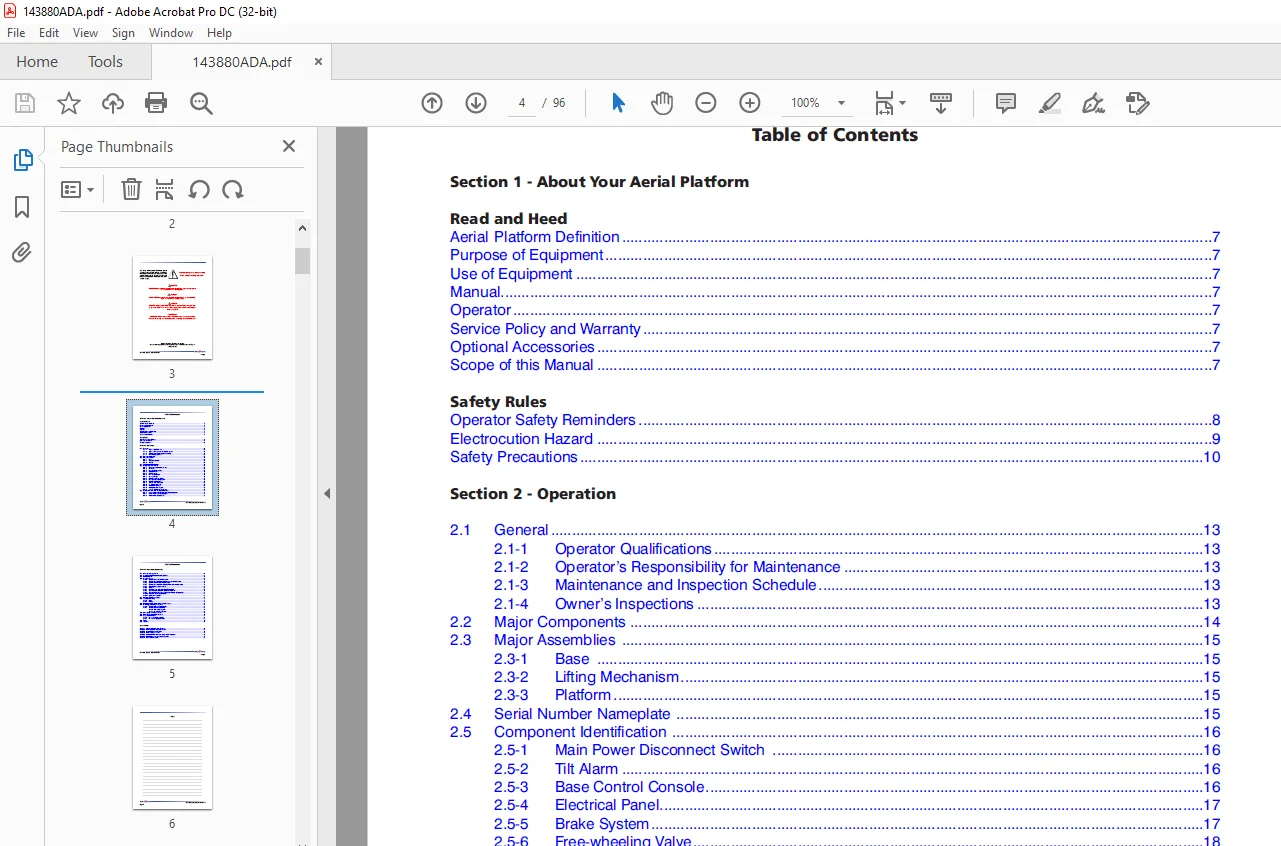This screenshot has width=1281, height=846.
Task: Select the page 4 thumbnail
Action: click(172, 457)
